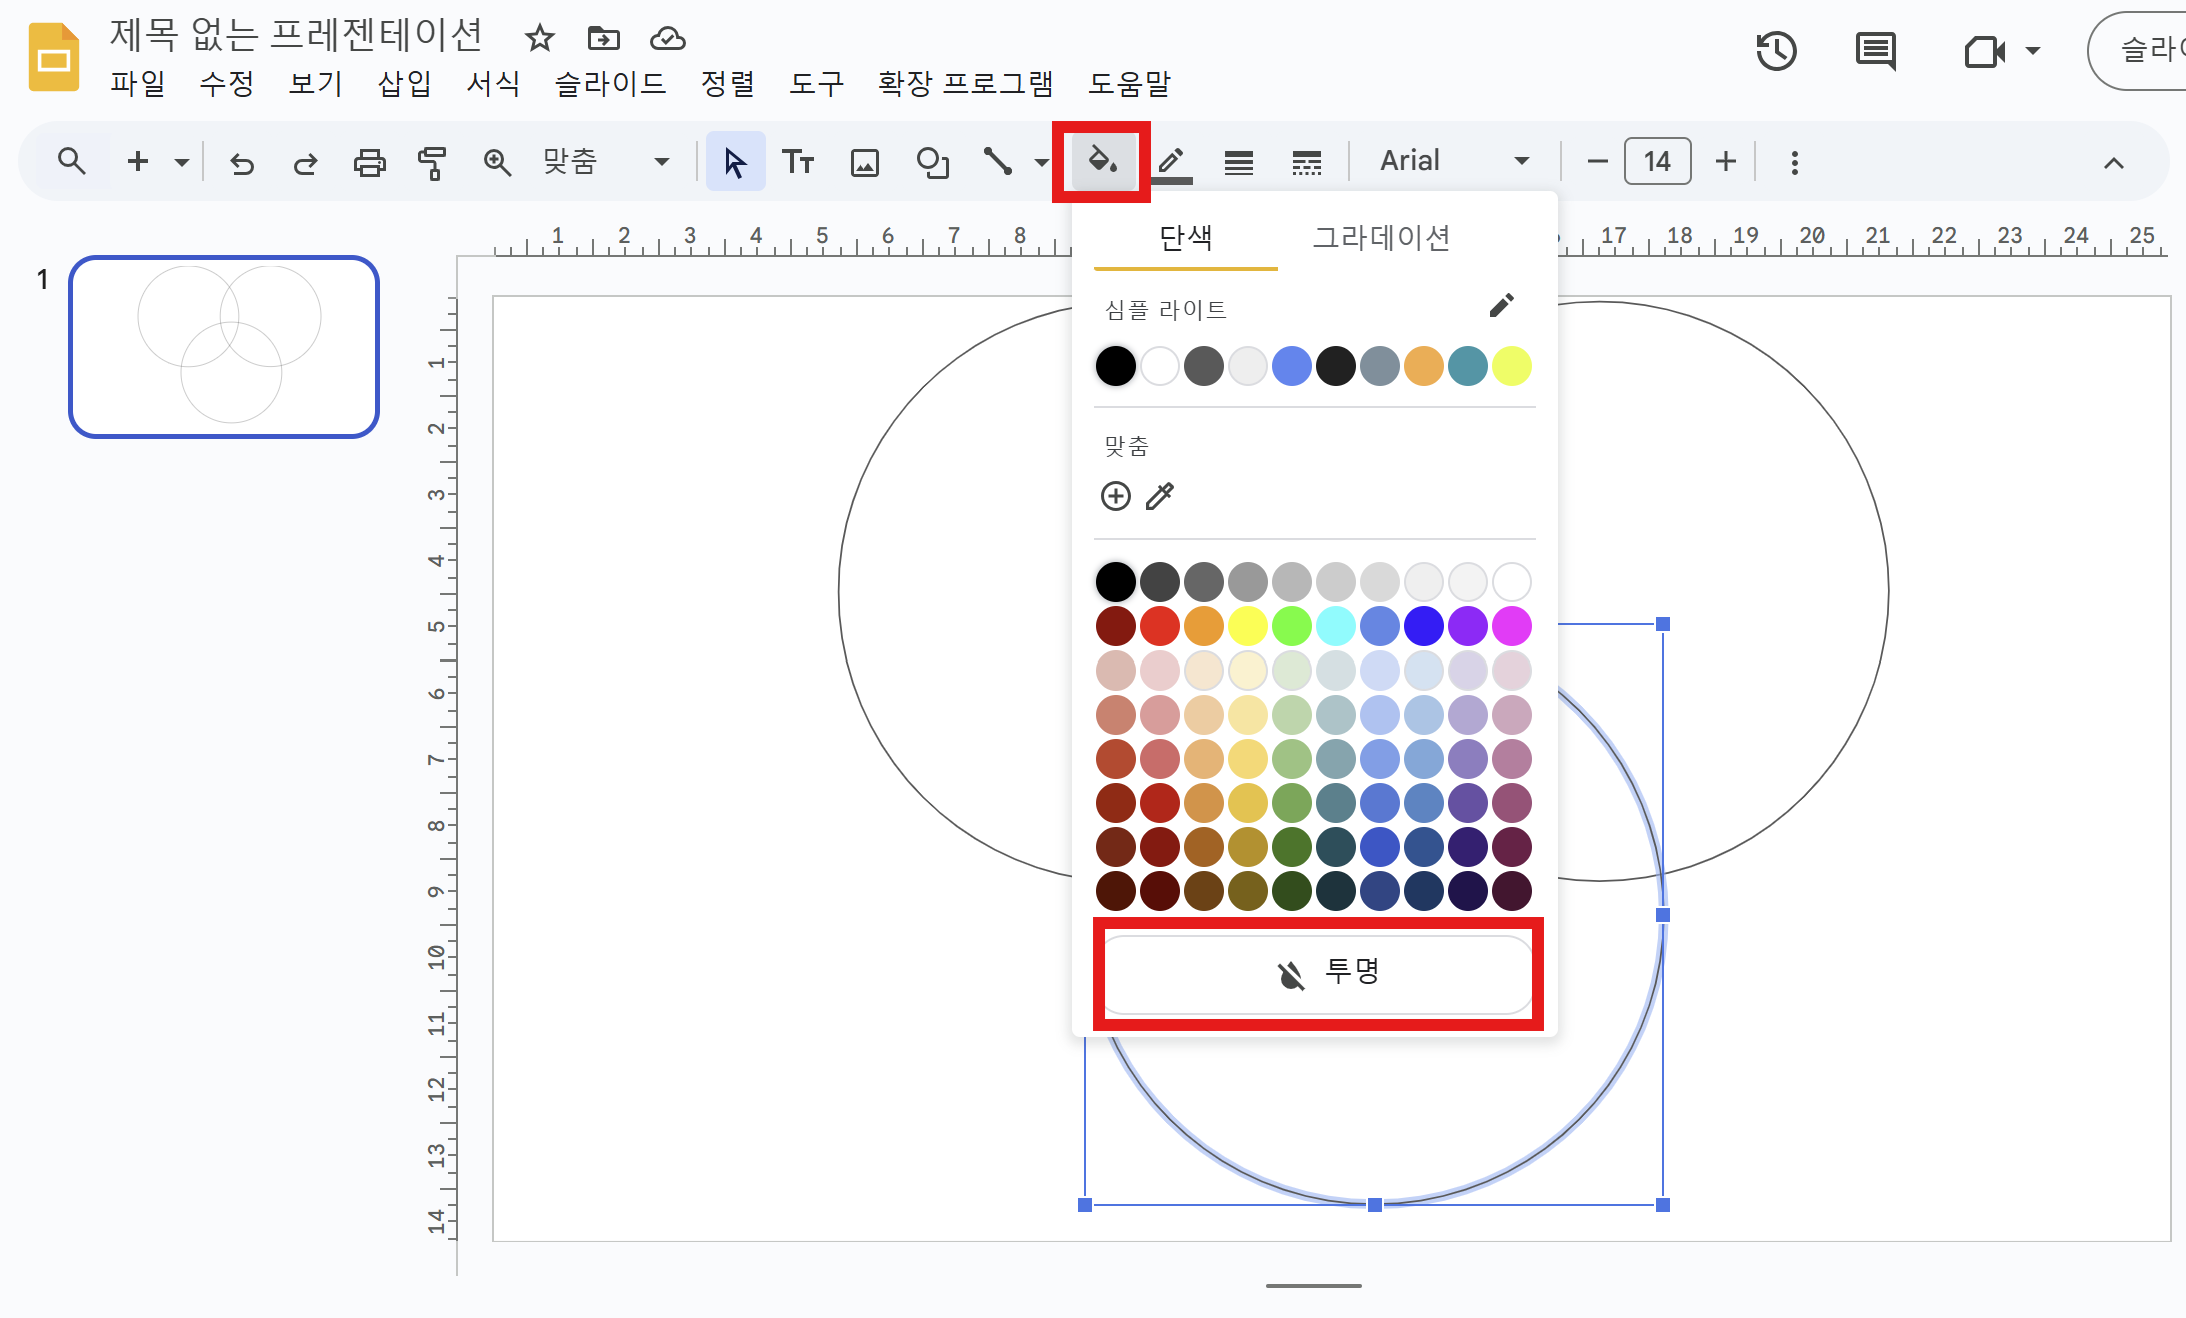Open border dash style options
2186x1318 pixels.
click(x=1306, y=162)
